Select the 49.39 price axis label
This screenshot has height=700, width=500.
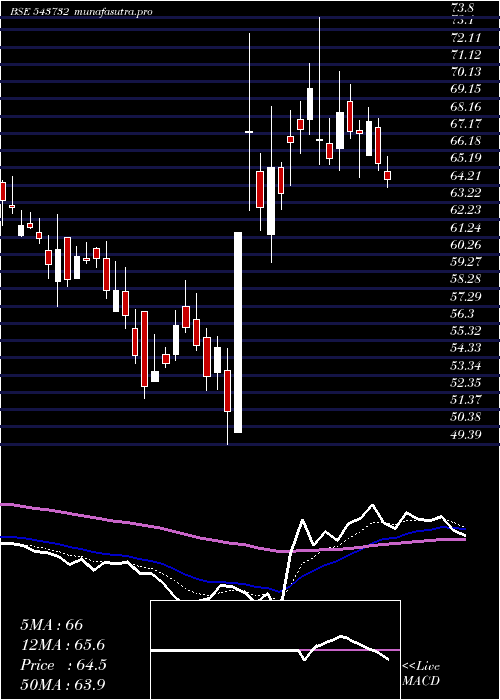tap(466, 434)
